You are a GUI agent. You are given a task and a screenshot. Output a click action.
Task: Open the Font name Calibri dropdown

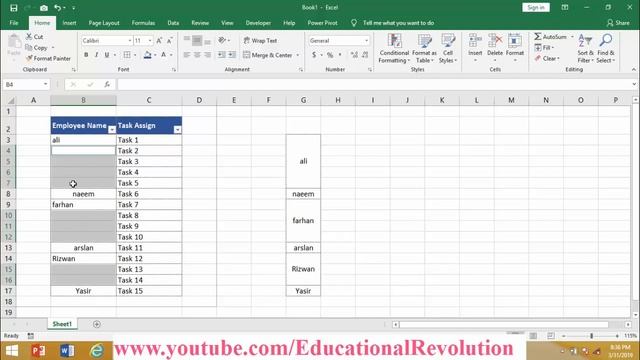(130, 40)
